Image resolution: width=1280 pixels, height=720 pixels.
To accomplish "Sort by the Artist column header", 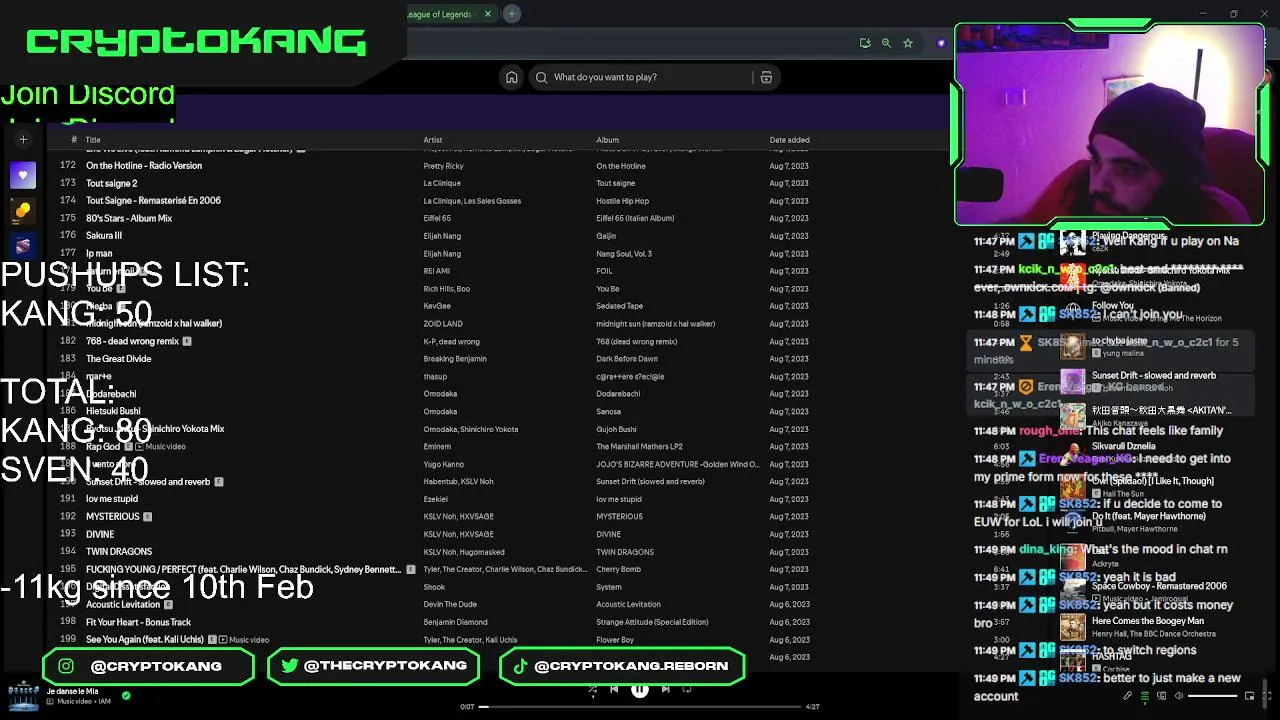I will [433, 140].
